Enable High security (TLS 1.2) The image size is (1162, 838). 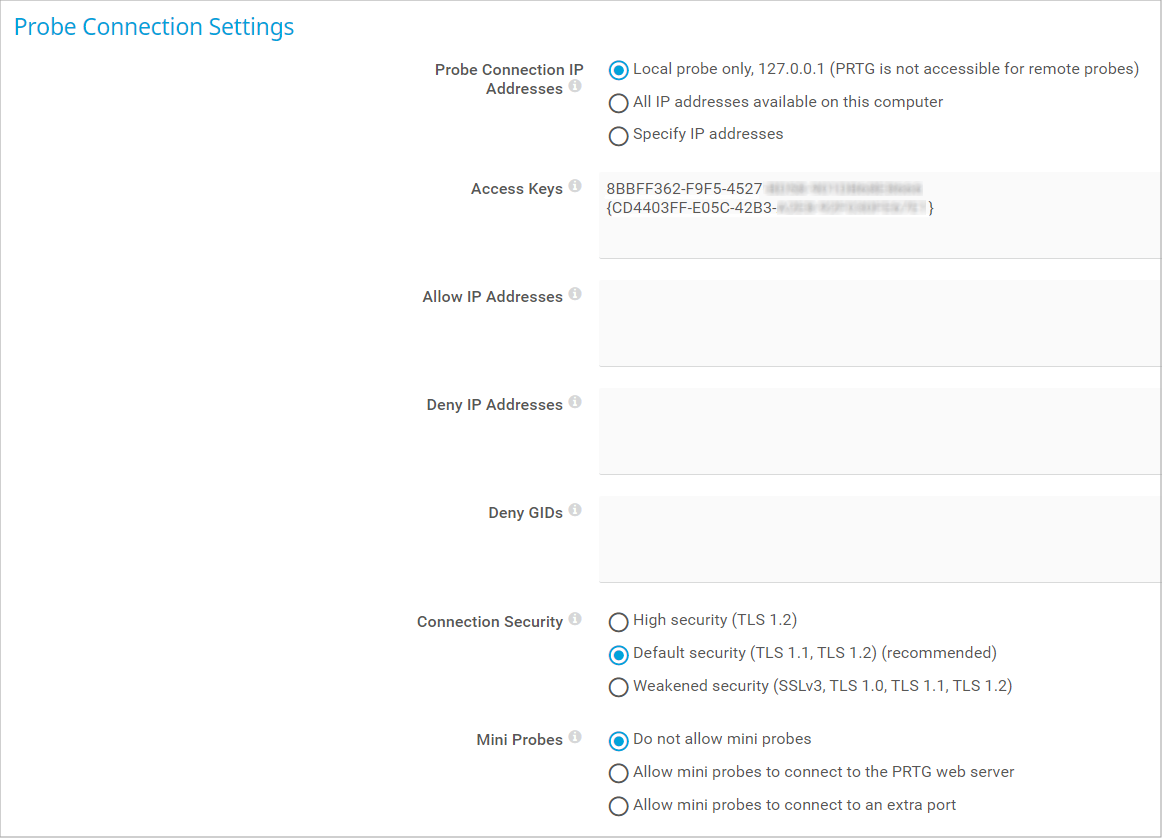tap(619, 621)
